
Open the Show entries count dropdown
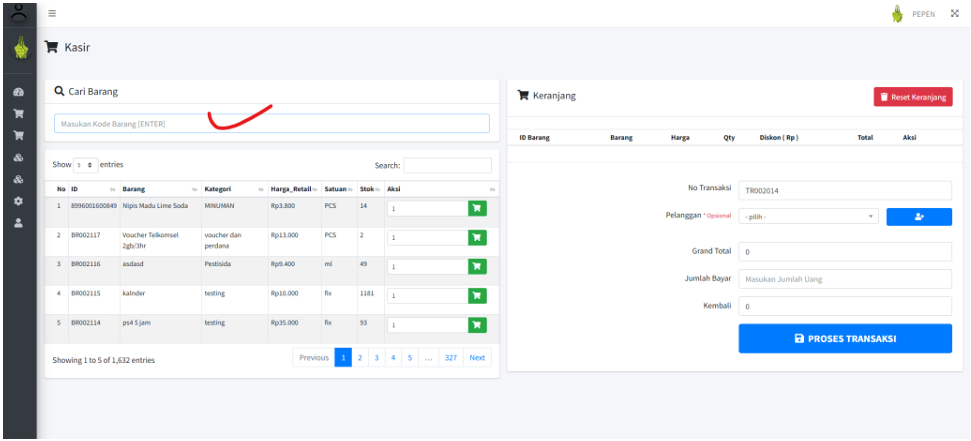pyautogui.click(x=85, y=165)
